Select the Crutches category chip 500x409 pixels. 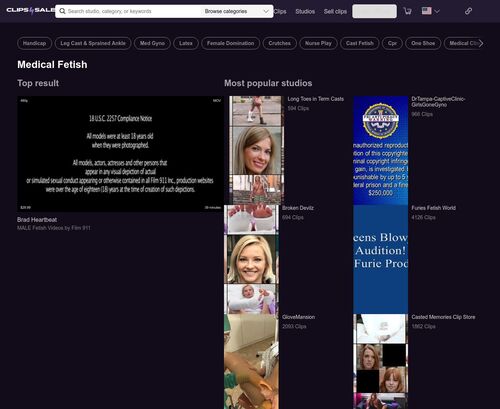[x=279, y=43]
